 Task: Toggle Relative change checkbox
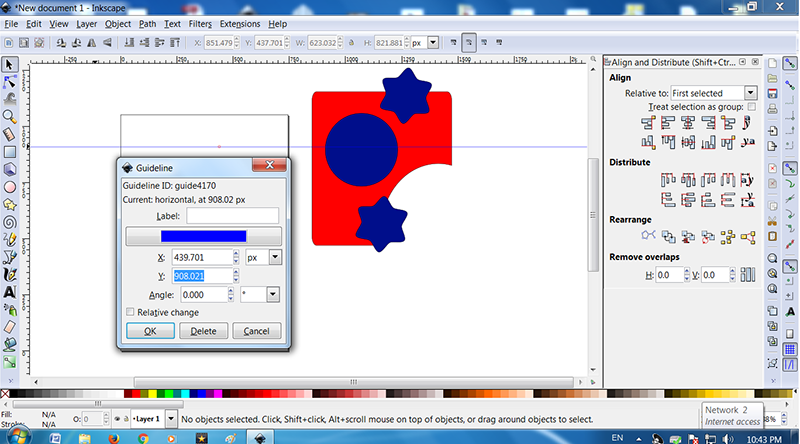click(x=131, y=312)
